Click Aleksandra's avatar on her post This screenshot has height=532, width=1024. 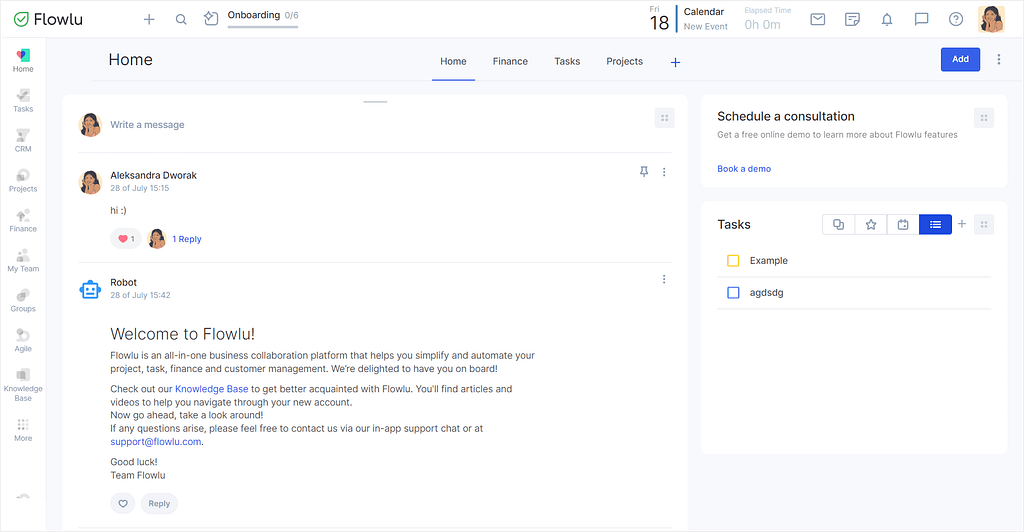90,182
